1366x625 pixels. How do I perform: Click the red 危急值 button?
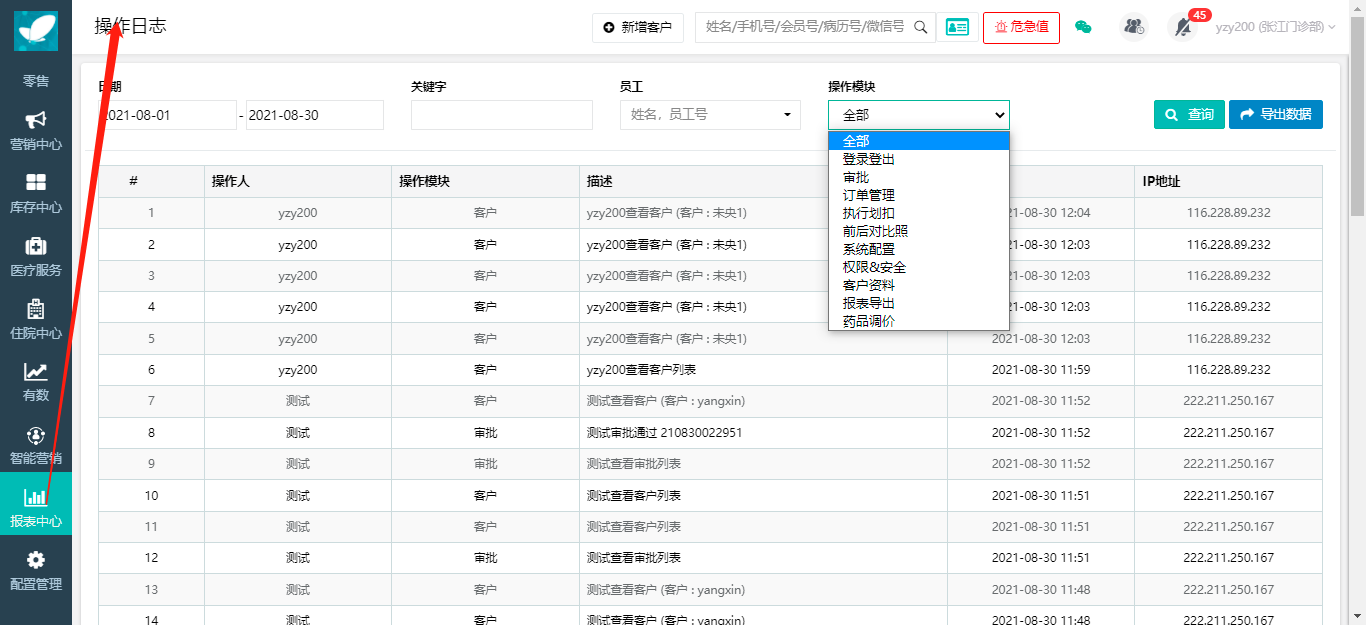[x=1021, y=27]
